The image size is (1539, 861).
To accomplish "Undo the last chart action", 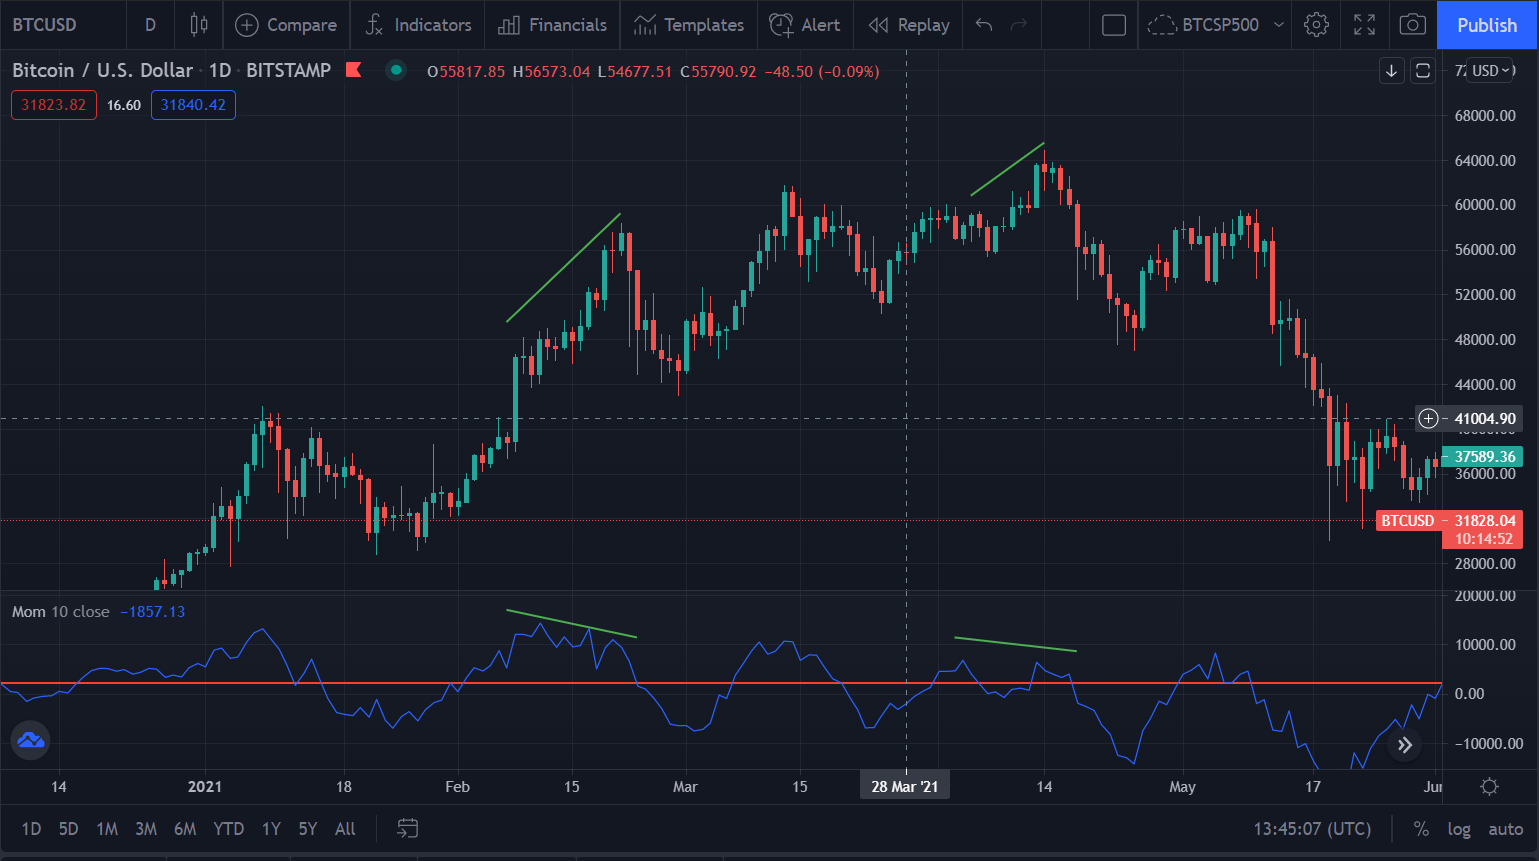I will pyautogui.click(x=984, y=25).
